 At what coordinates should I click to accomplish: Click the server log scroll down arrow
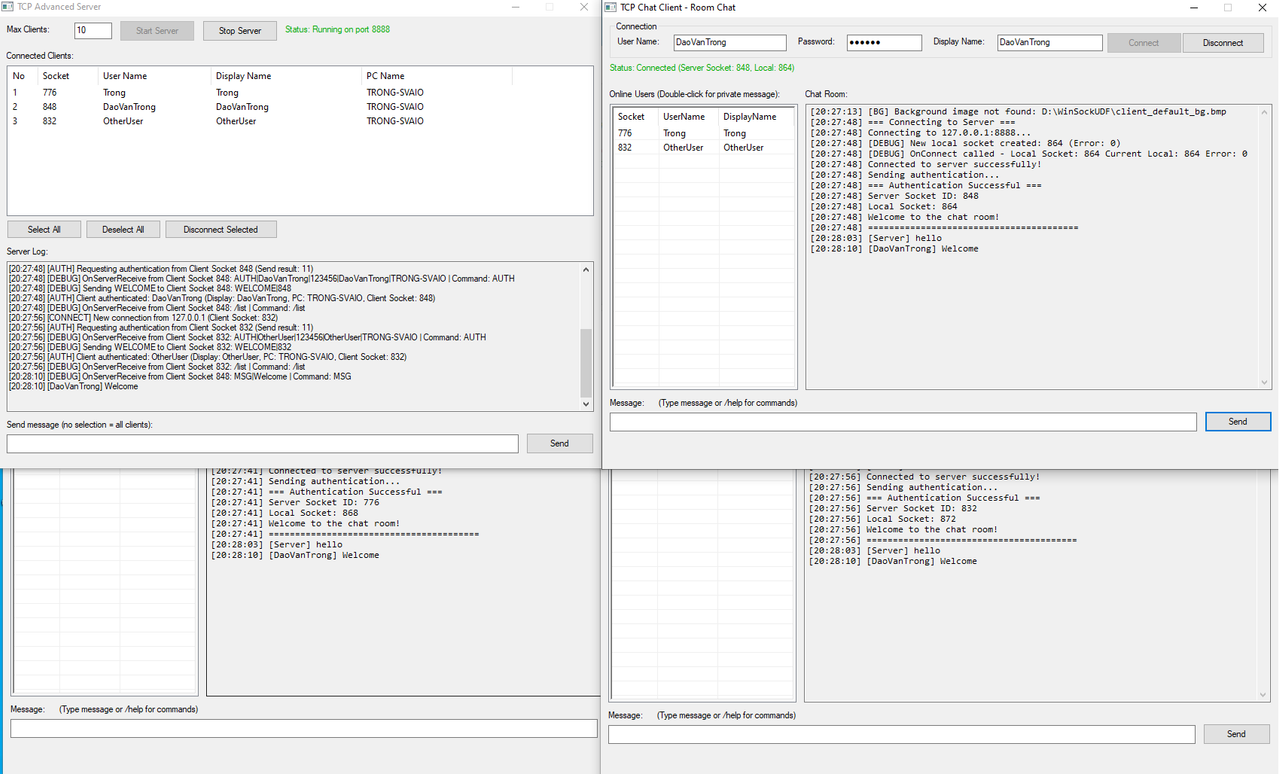coord(587,404)
